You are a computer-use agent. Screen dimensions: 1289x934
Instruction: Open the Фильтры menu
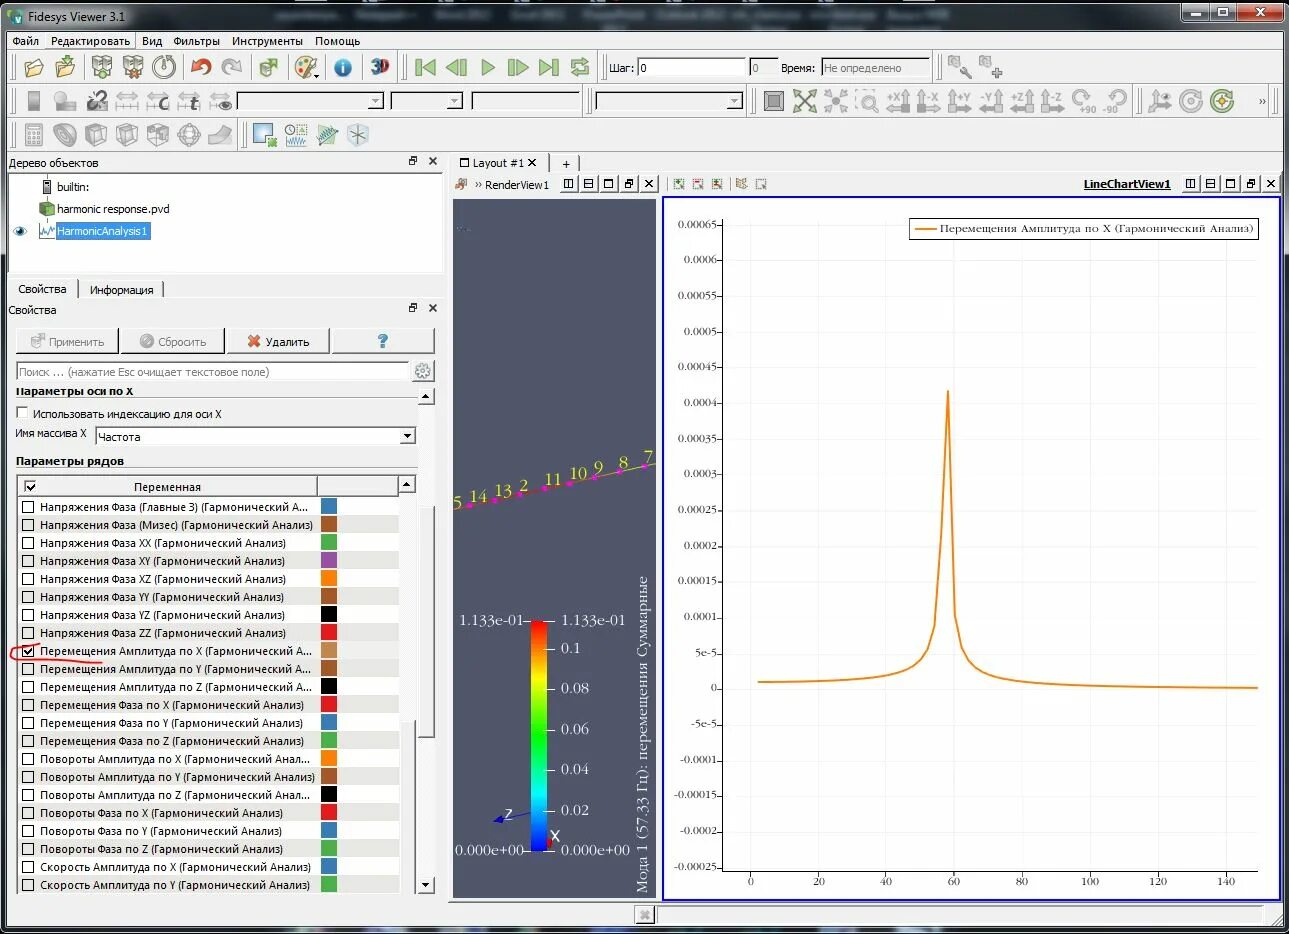click(196, 41)
